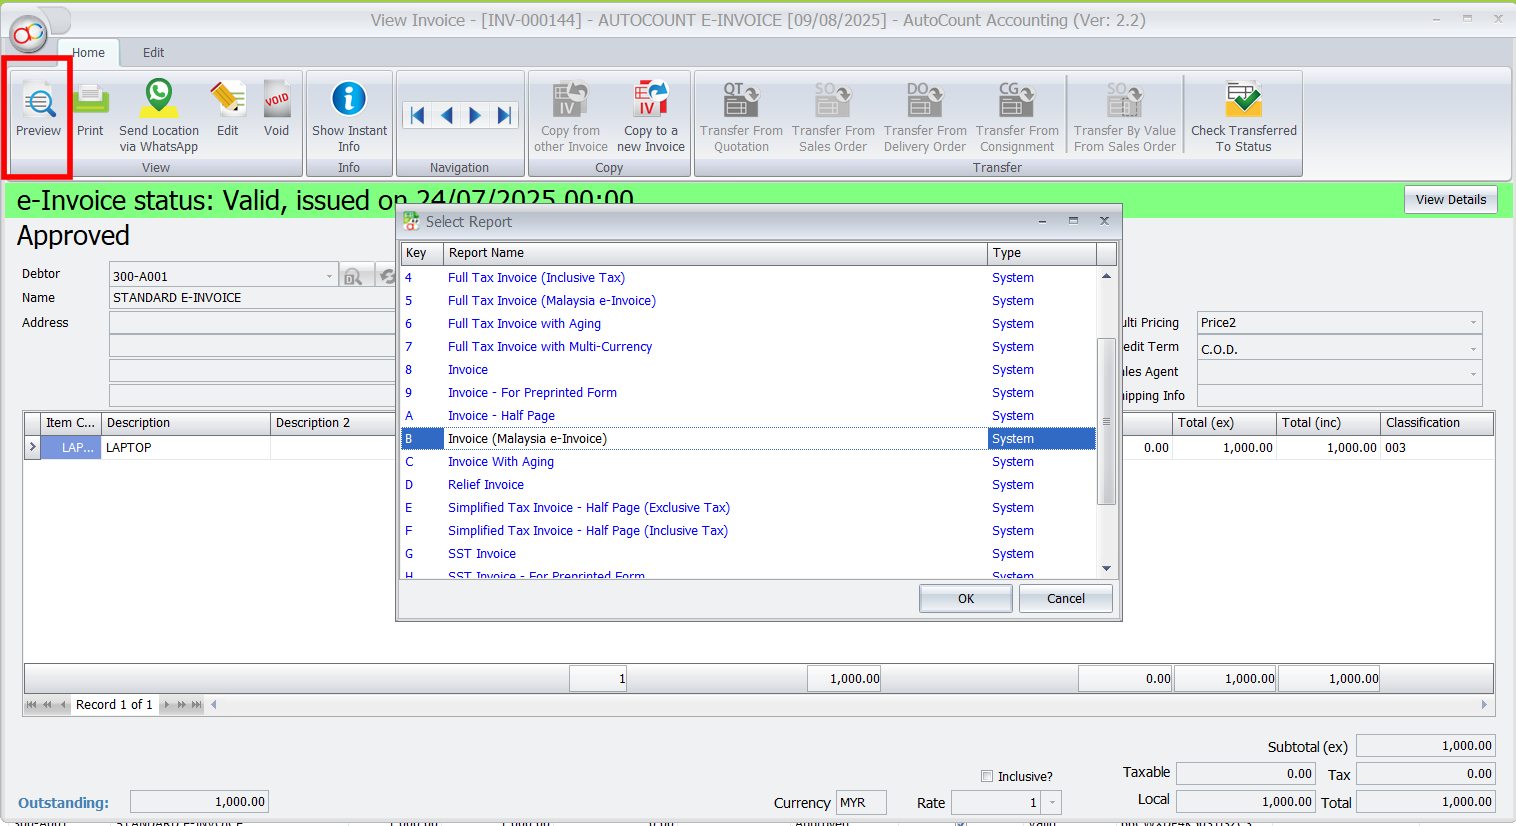
Task: Select the Relief Invoice report row
Action: pos(486,485)
